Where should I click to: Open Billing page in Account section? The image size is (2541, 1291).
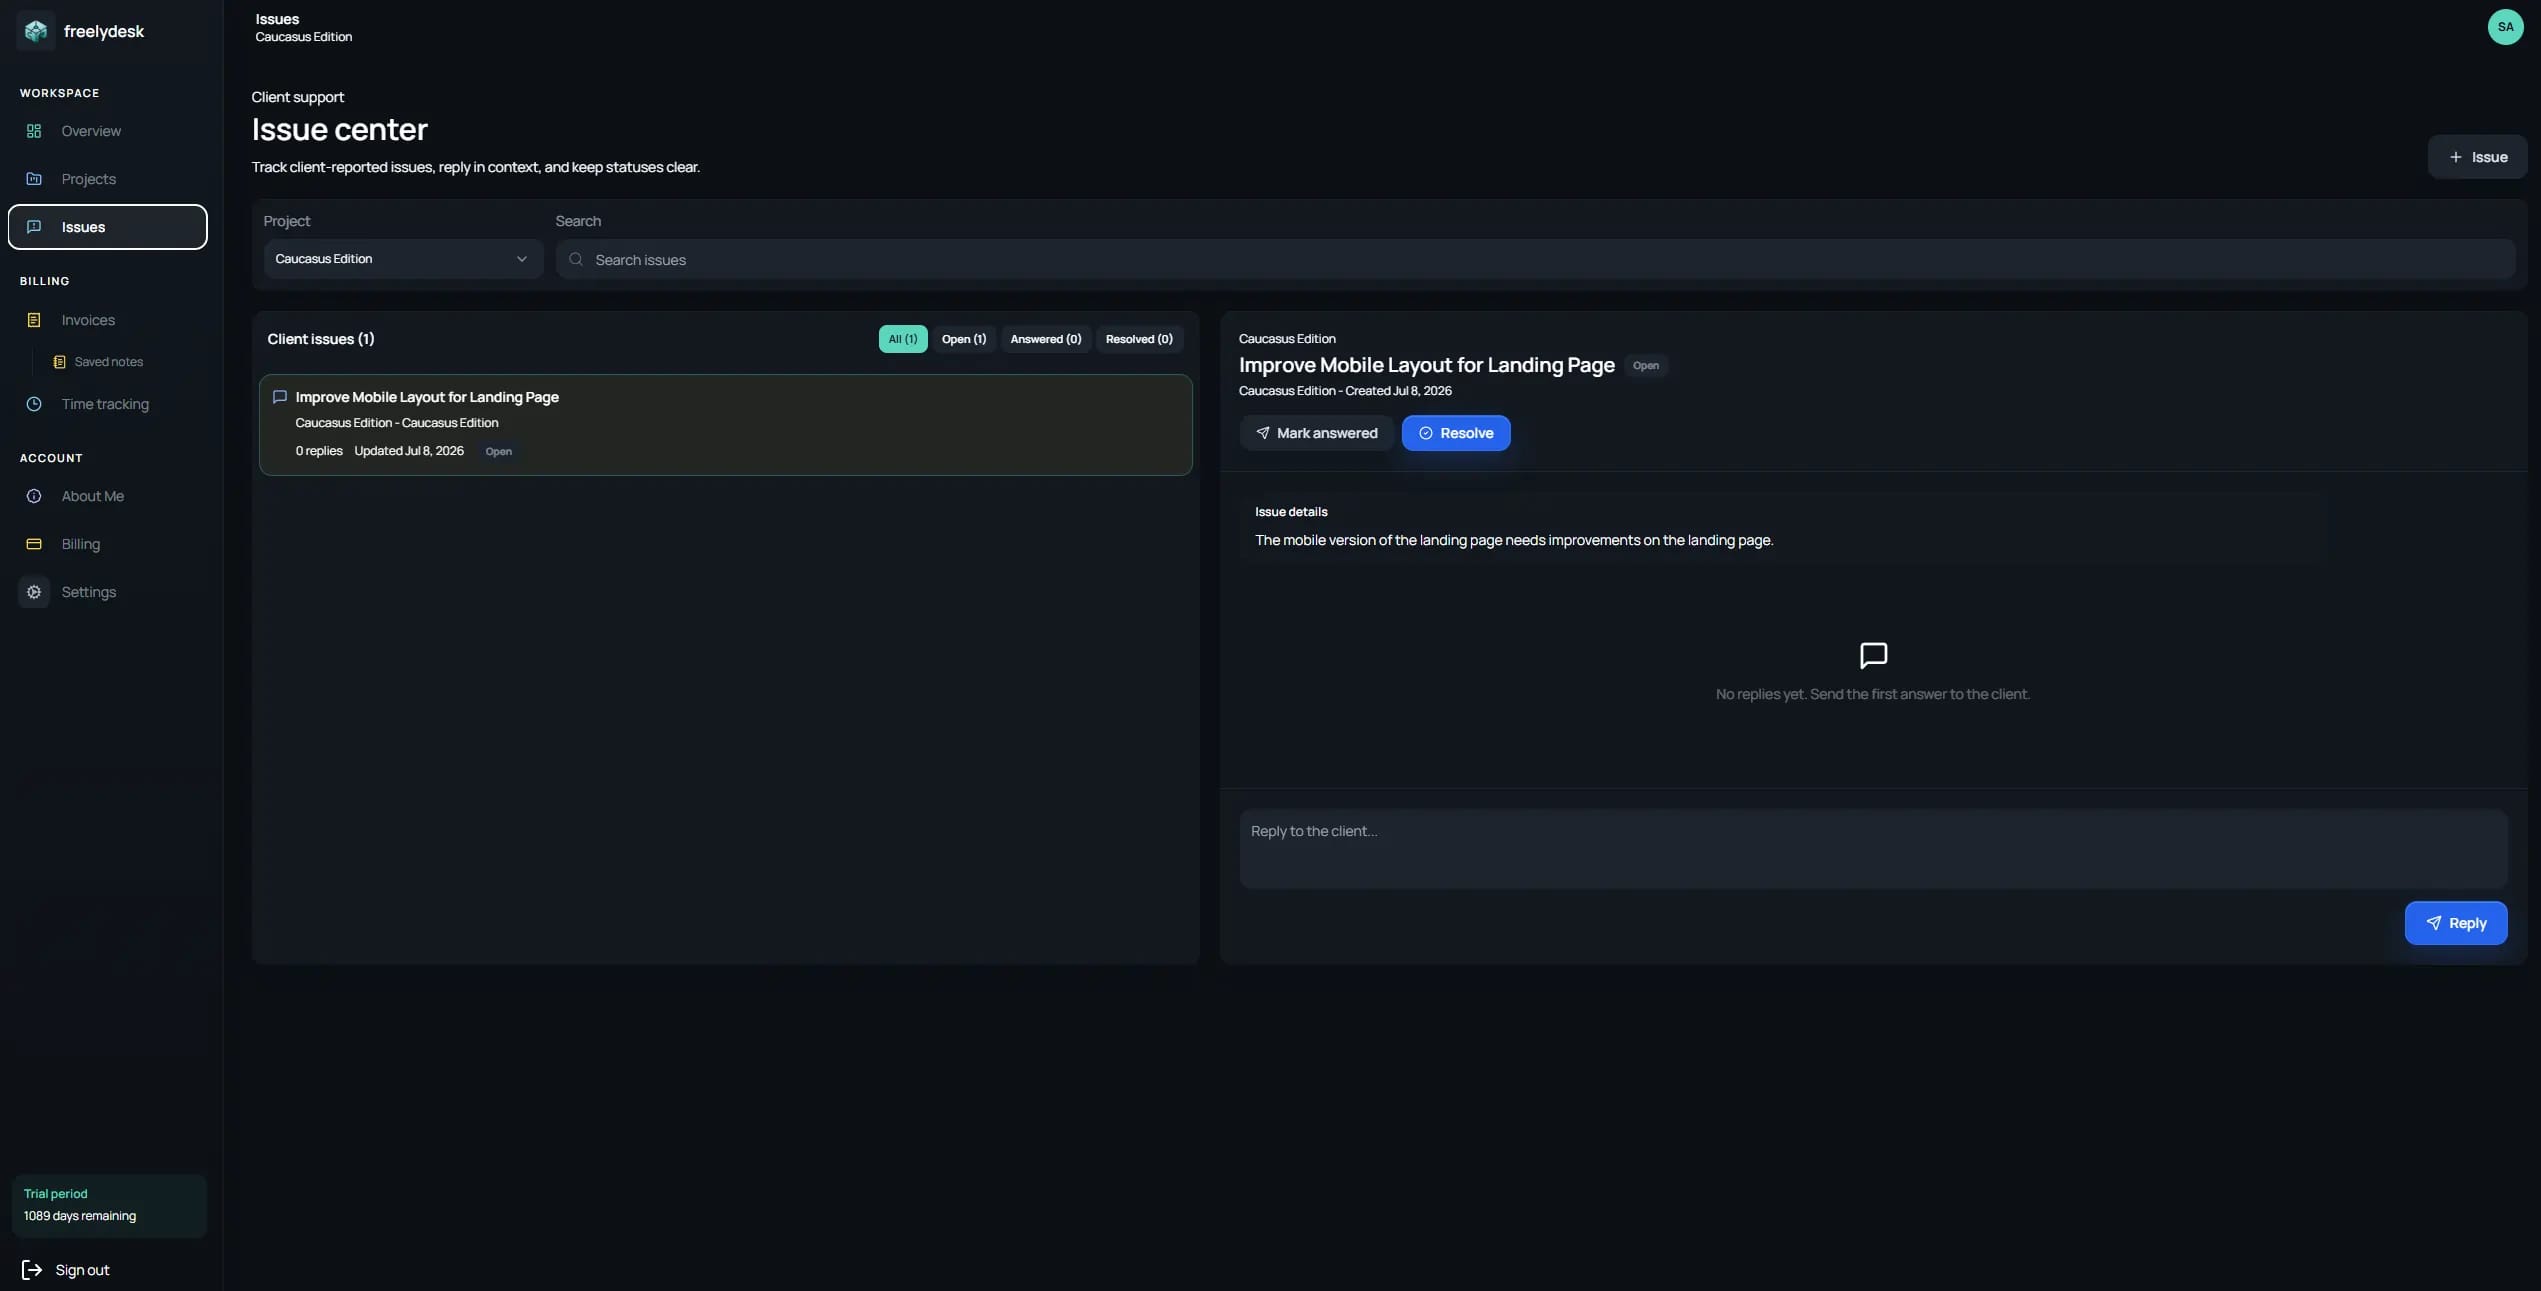point(107,544)
